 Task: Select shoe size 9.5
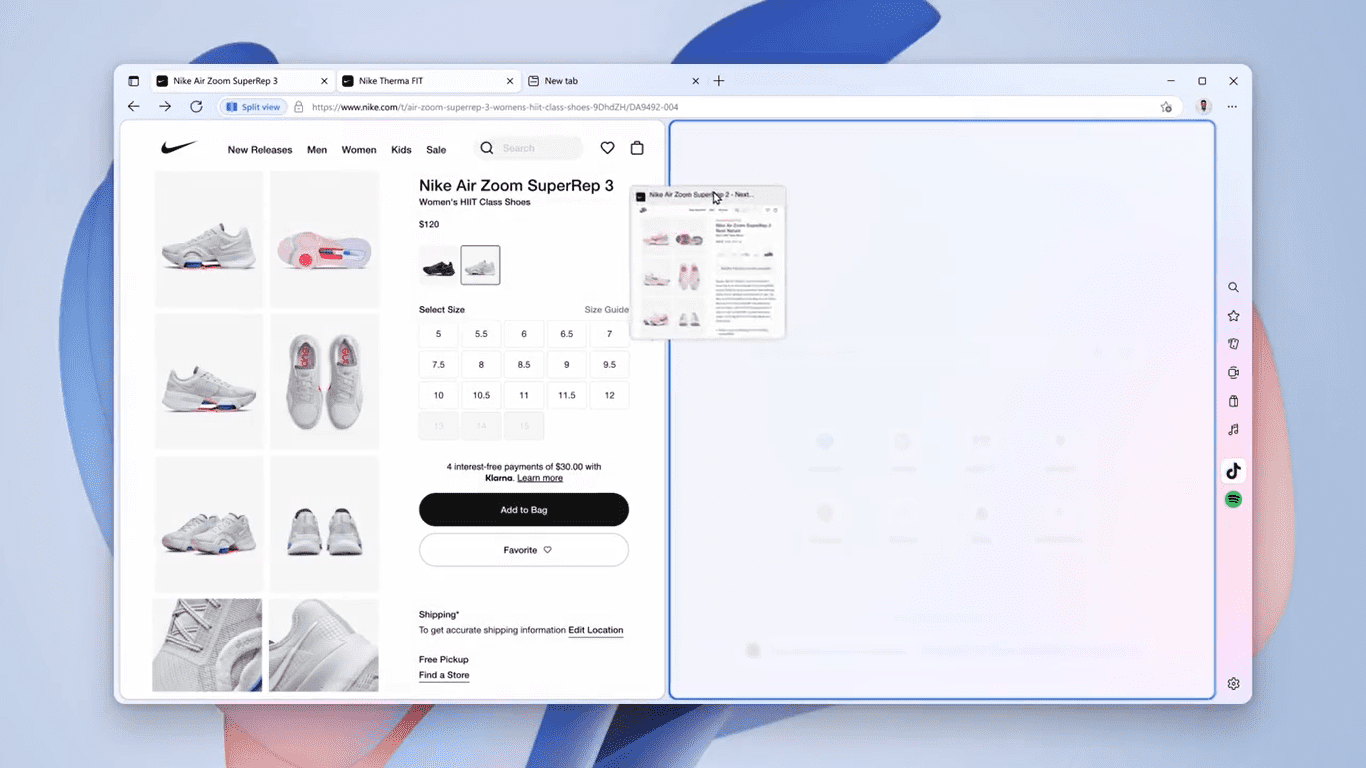609,365
